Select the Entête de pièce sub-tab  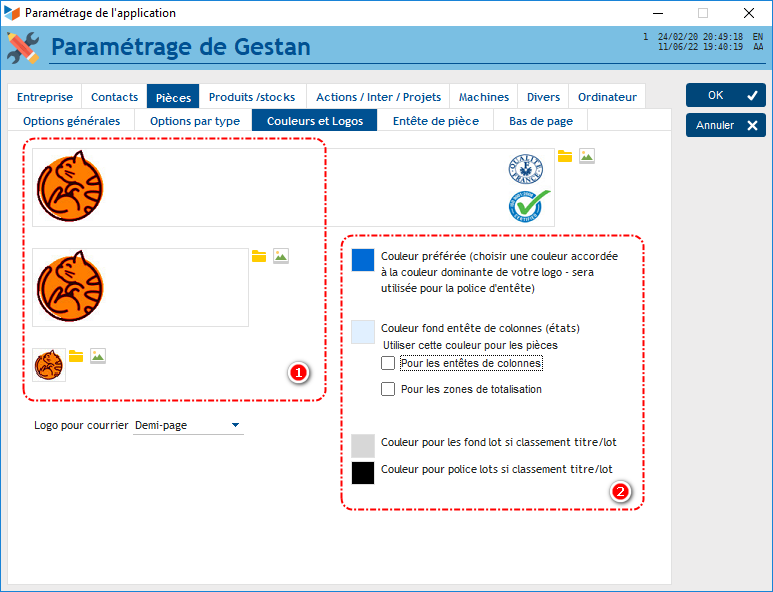pos(435,121)
